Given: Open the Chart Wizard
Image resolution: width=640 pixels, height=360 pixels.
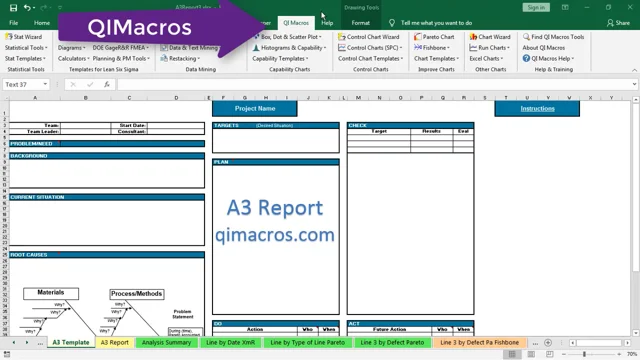Looking at the screenshot, I should [x=490, y=37].
